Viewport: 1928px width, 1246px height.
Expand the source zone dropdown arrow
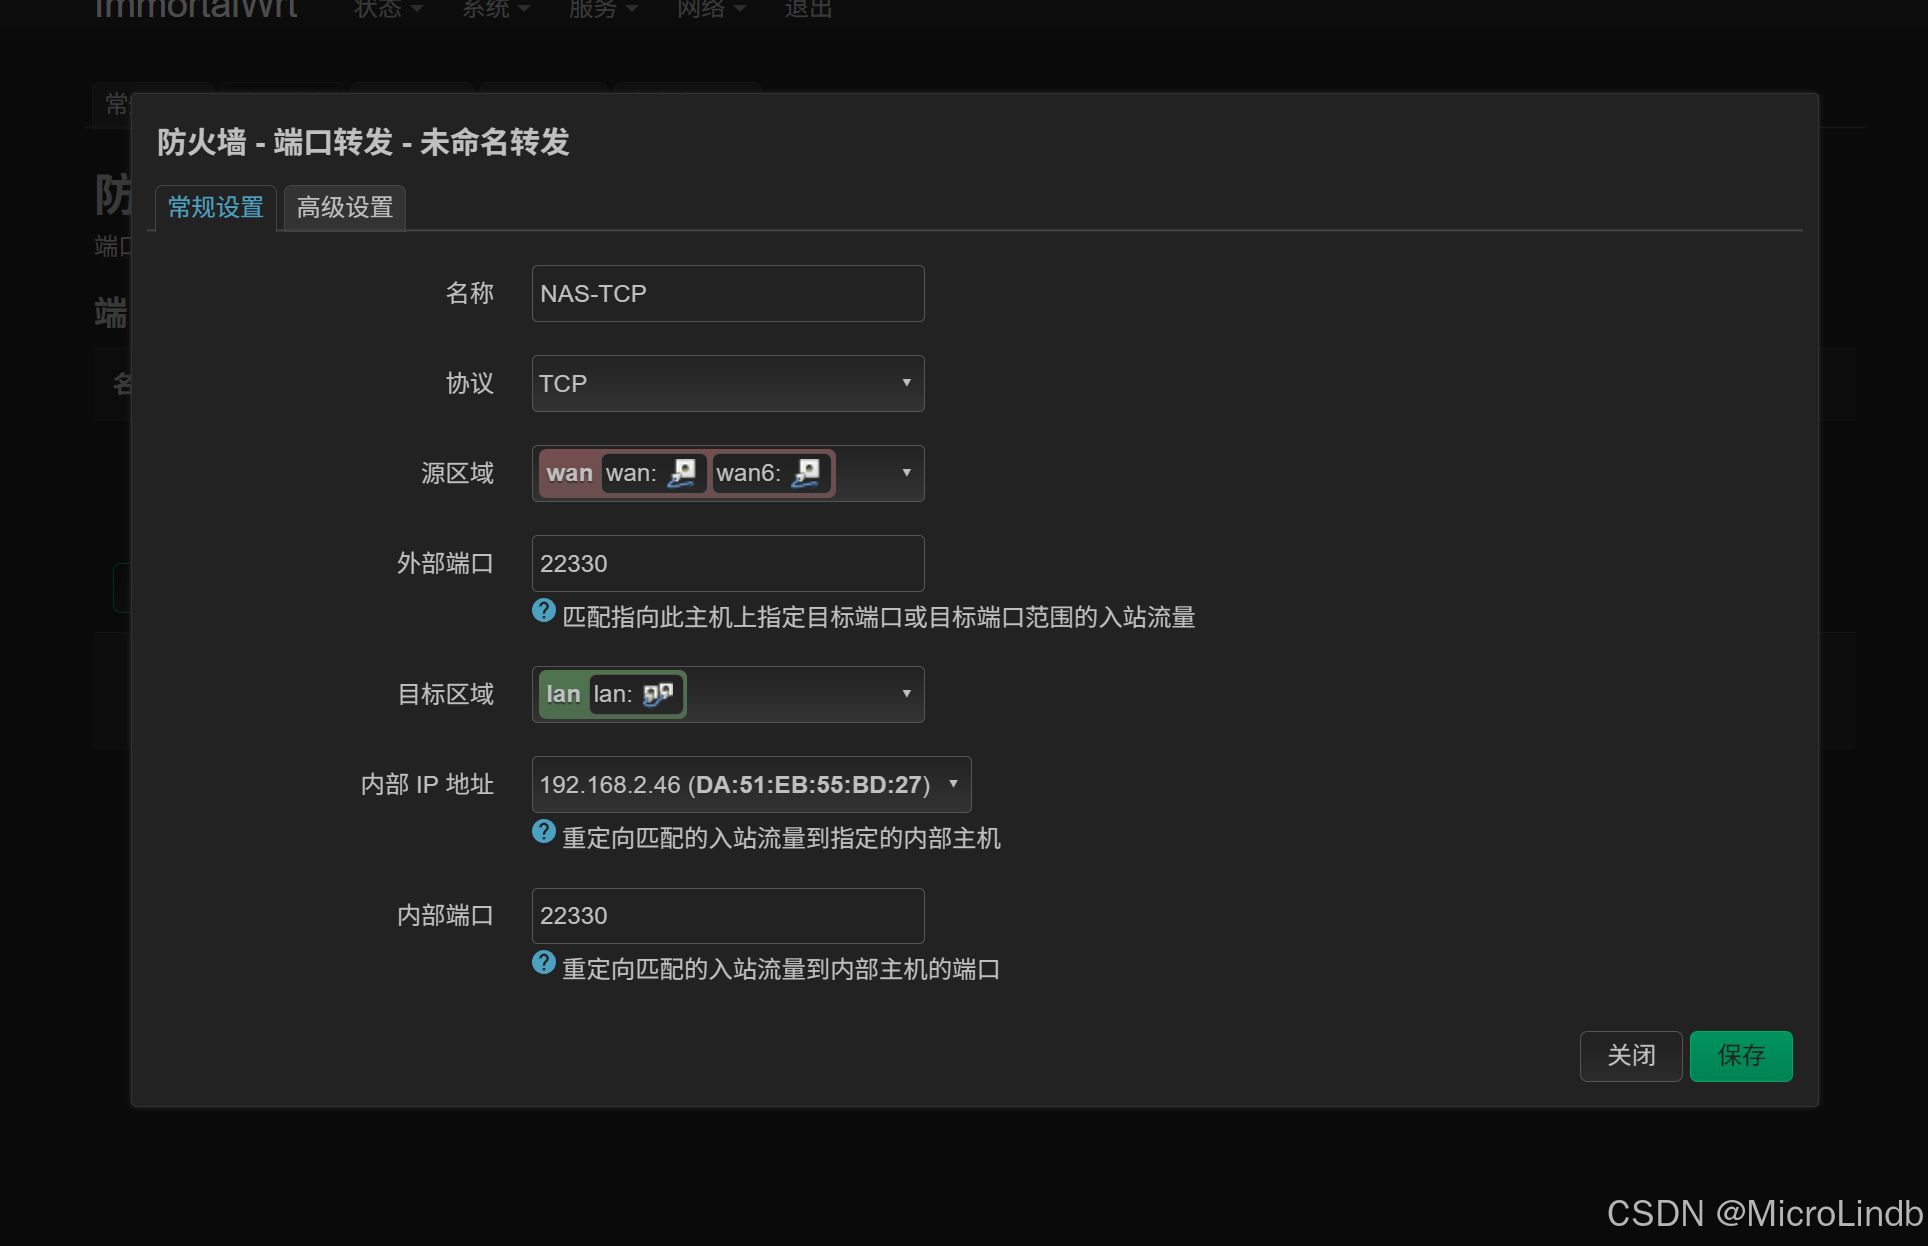(x=906, y=473)
